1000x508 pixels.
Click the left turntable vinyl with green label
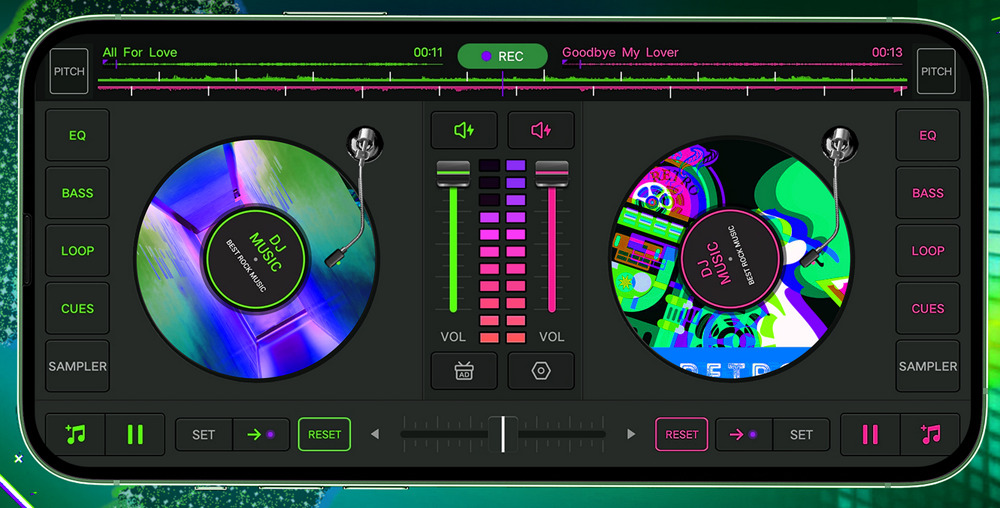click(256, 259)
